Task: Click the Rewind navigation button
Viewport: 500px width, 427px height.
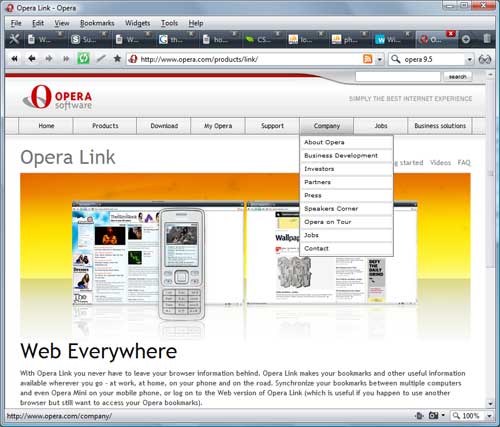Action: (x=14, y=59)
